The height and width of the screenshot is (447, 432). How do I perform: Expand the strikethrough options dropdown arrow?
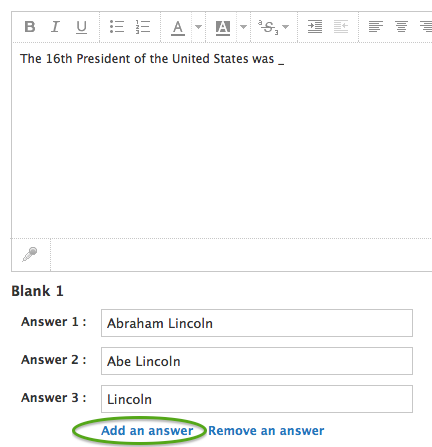pyautogui.click(x=286, y=27)
